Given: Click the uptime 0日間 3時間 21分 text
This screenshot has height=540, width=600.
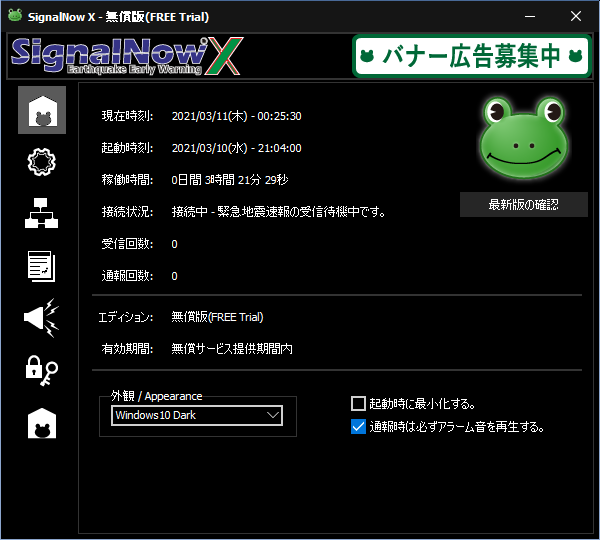Looking at the screenshot, I should (x=230, y=179).
